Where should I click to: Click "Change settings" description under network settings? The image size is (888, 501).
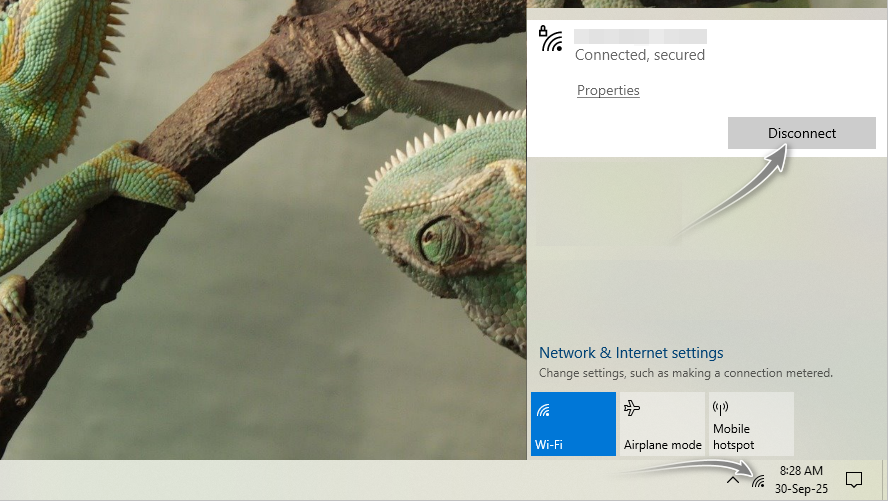coord(685,373)
